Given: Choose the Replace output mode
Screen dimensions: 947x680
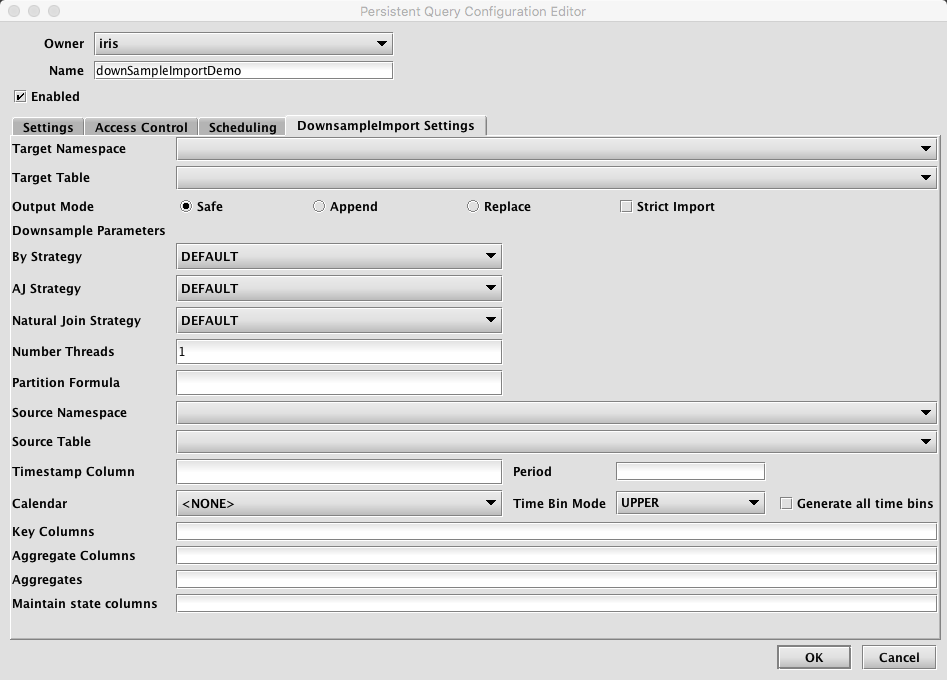Looking at the screenshot, I should pos(473,207).
